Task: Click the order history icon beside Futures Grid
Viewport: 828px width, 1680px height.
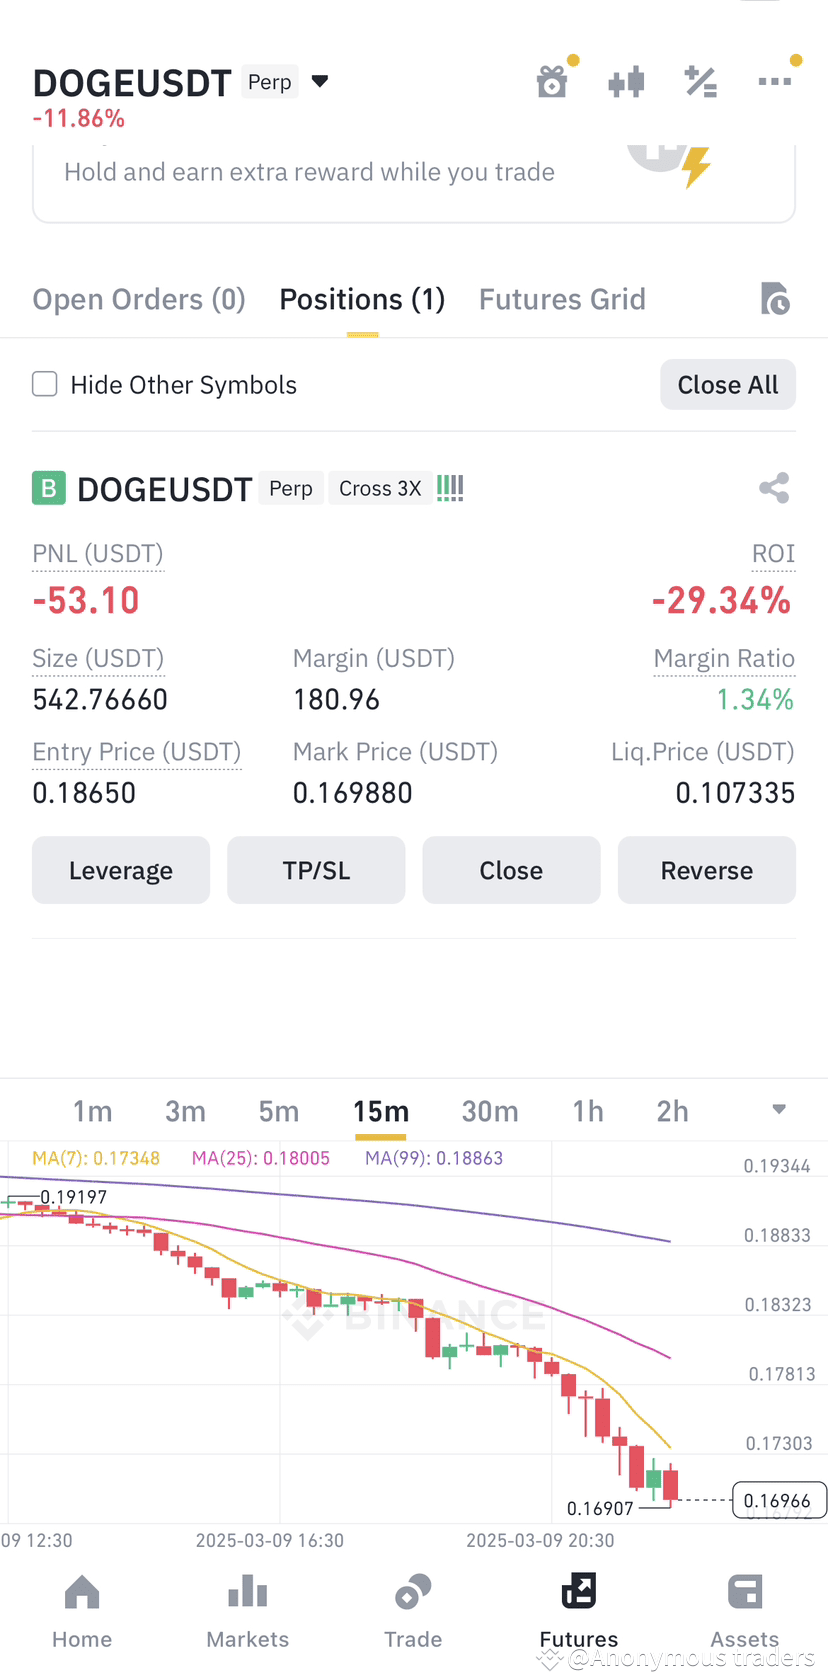Action: point(775,298)
